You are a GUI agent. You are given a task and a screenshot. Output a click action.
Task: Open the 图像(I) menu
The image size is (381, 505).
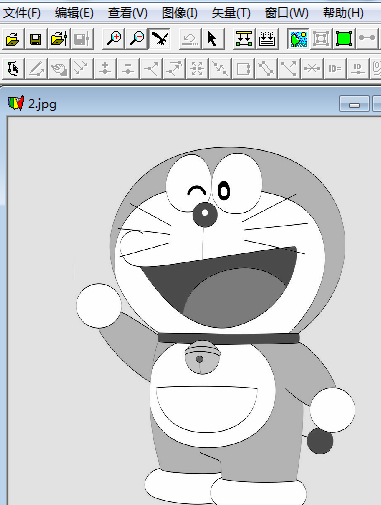click(180, 13)
